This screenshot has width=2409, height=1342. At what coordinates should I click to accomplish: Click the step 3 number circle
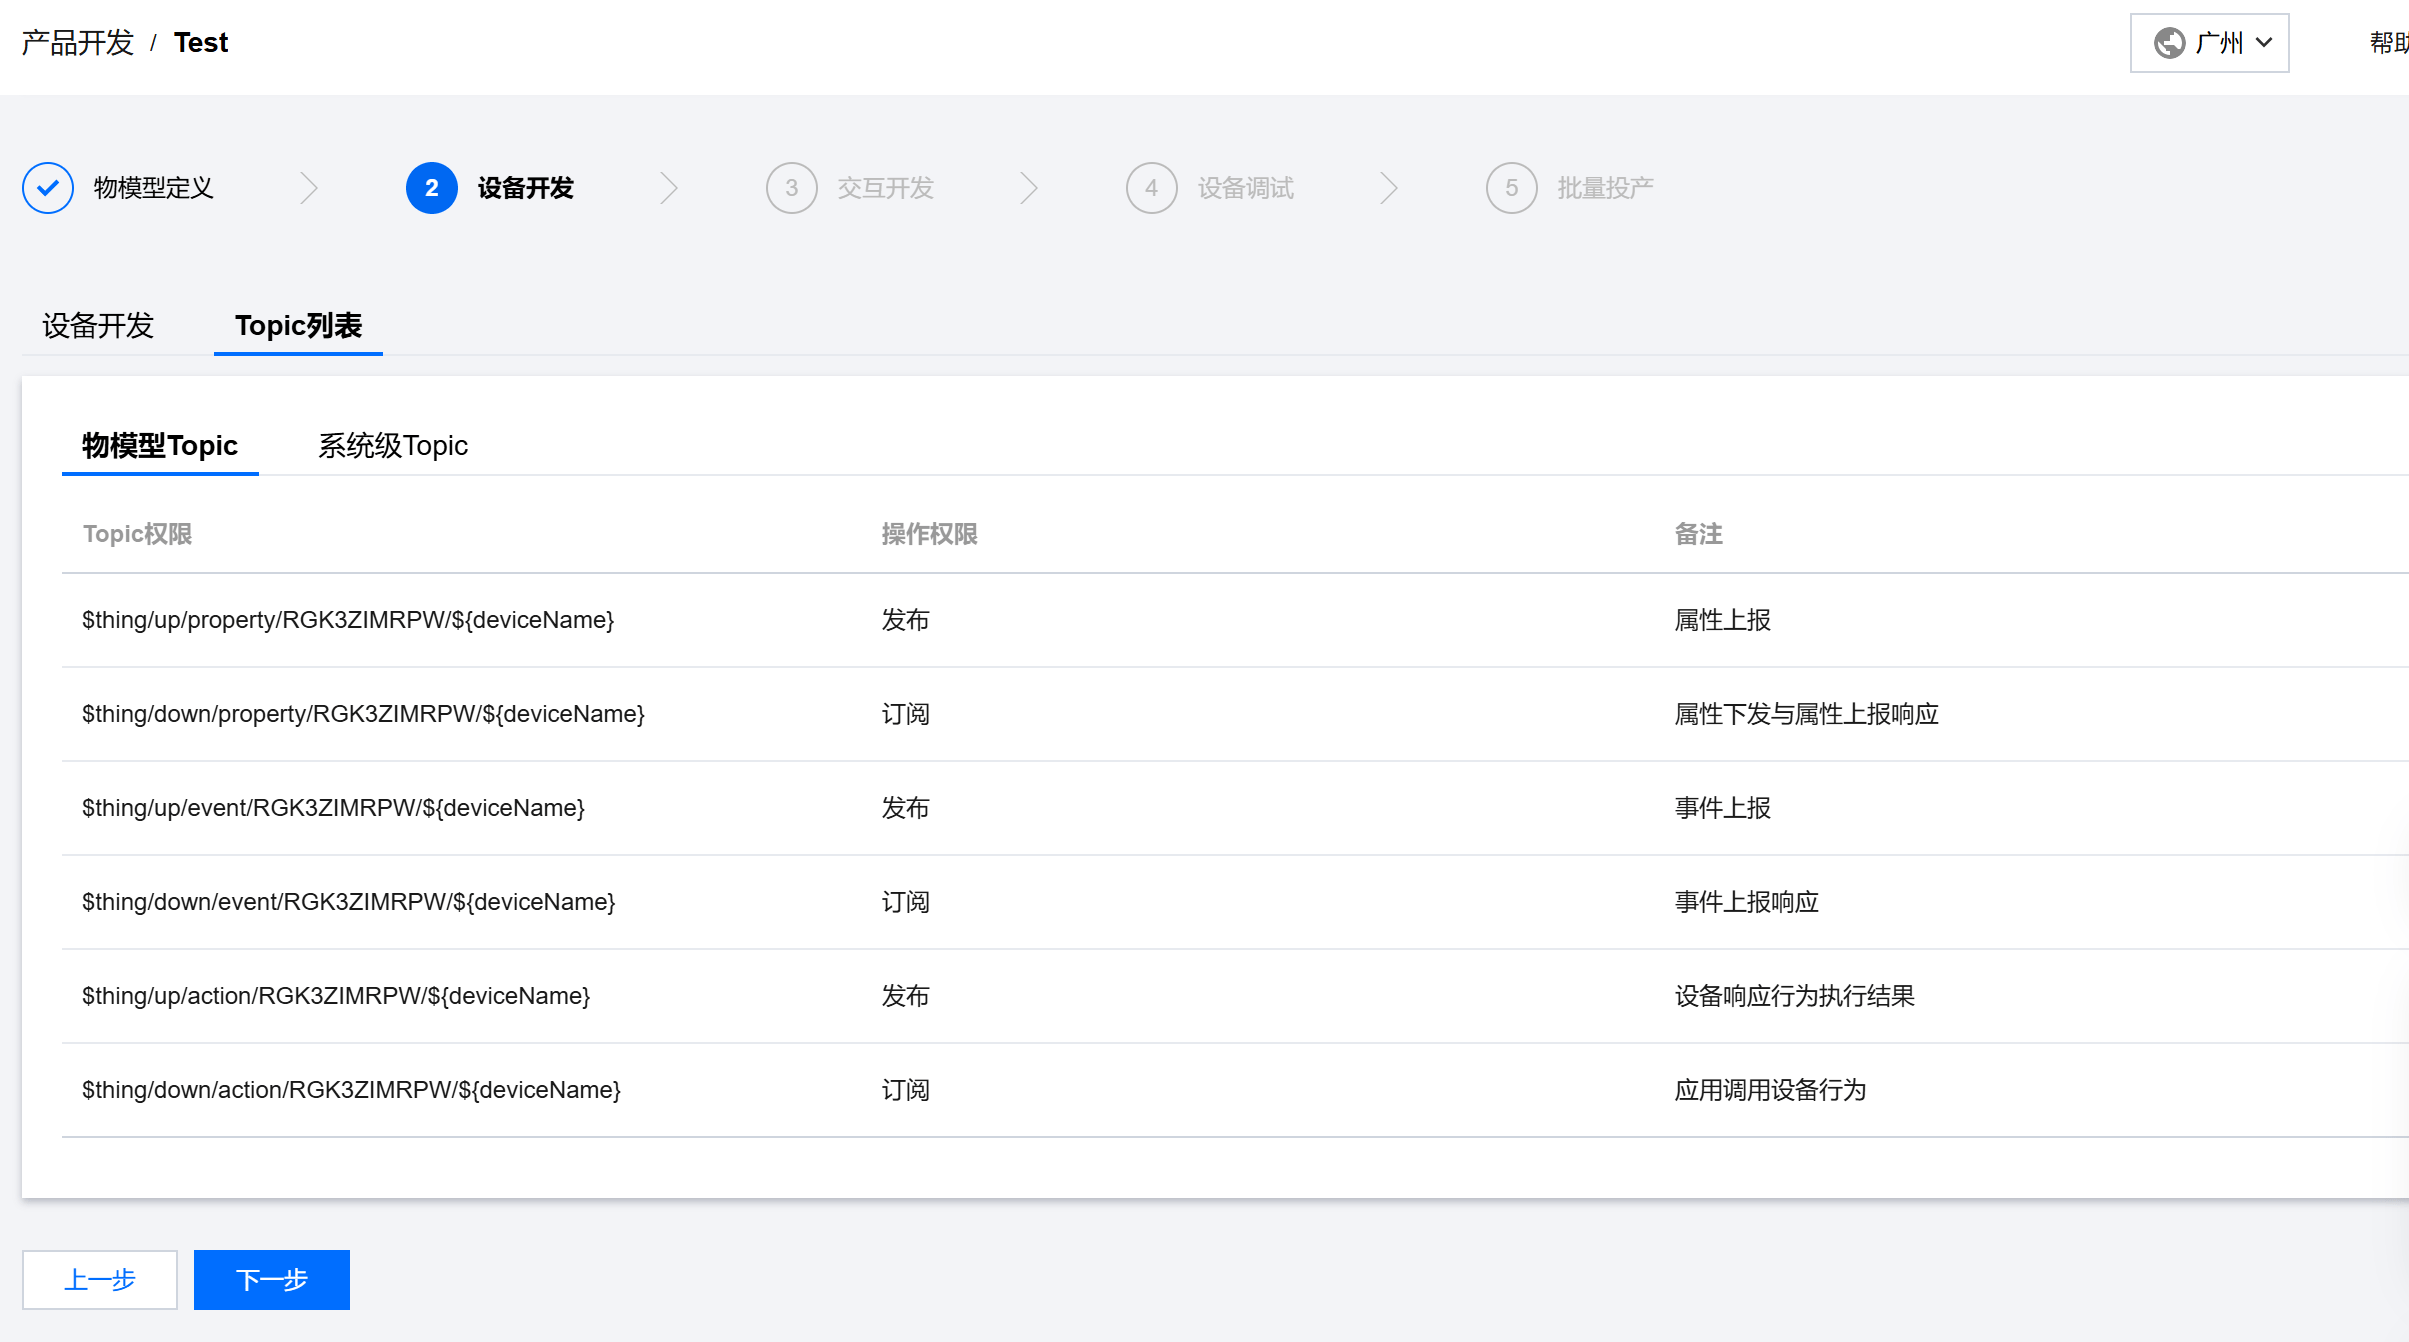791,188
